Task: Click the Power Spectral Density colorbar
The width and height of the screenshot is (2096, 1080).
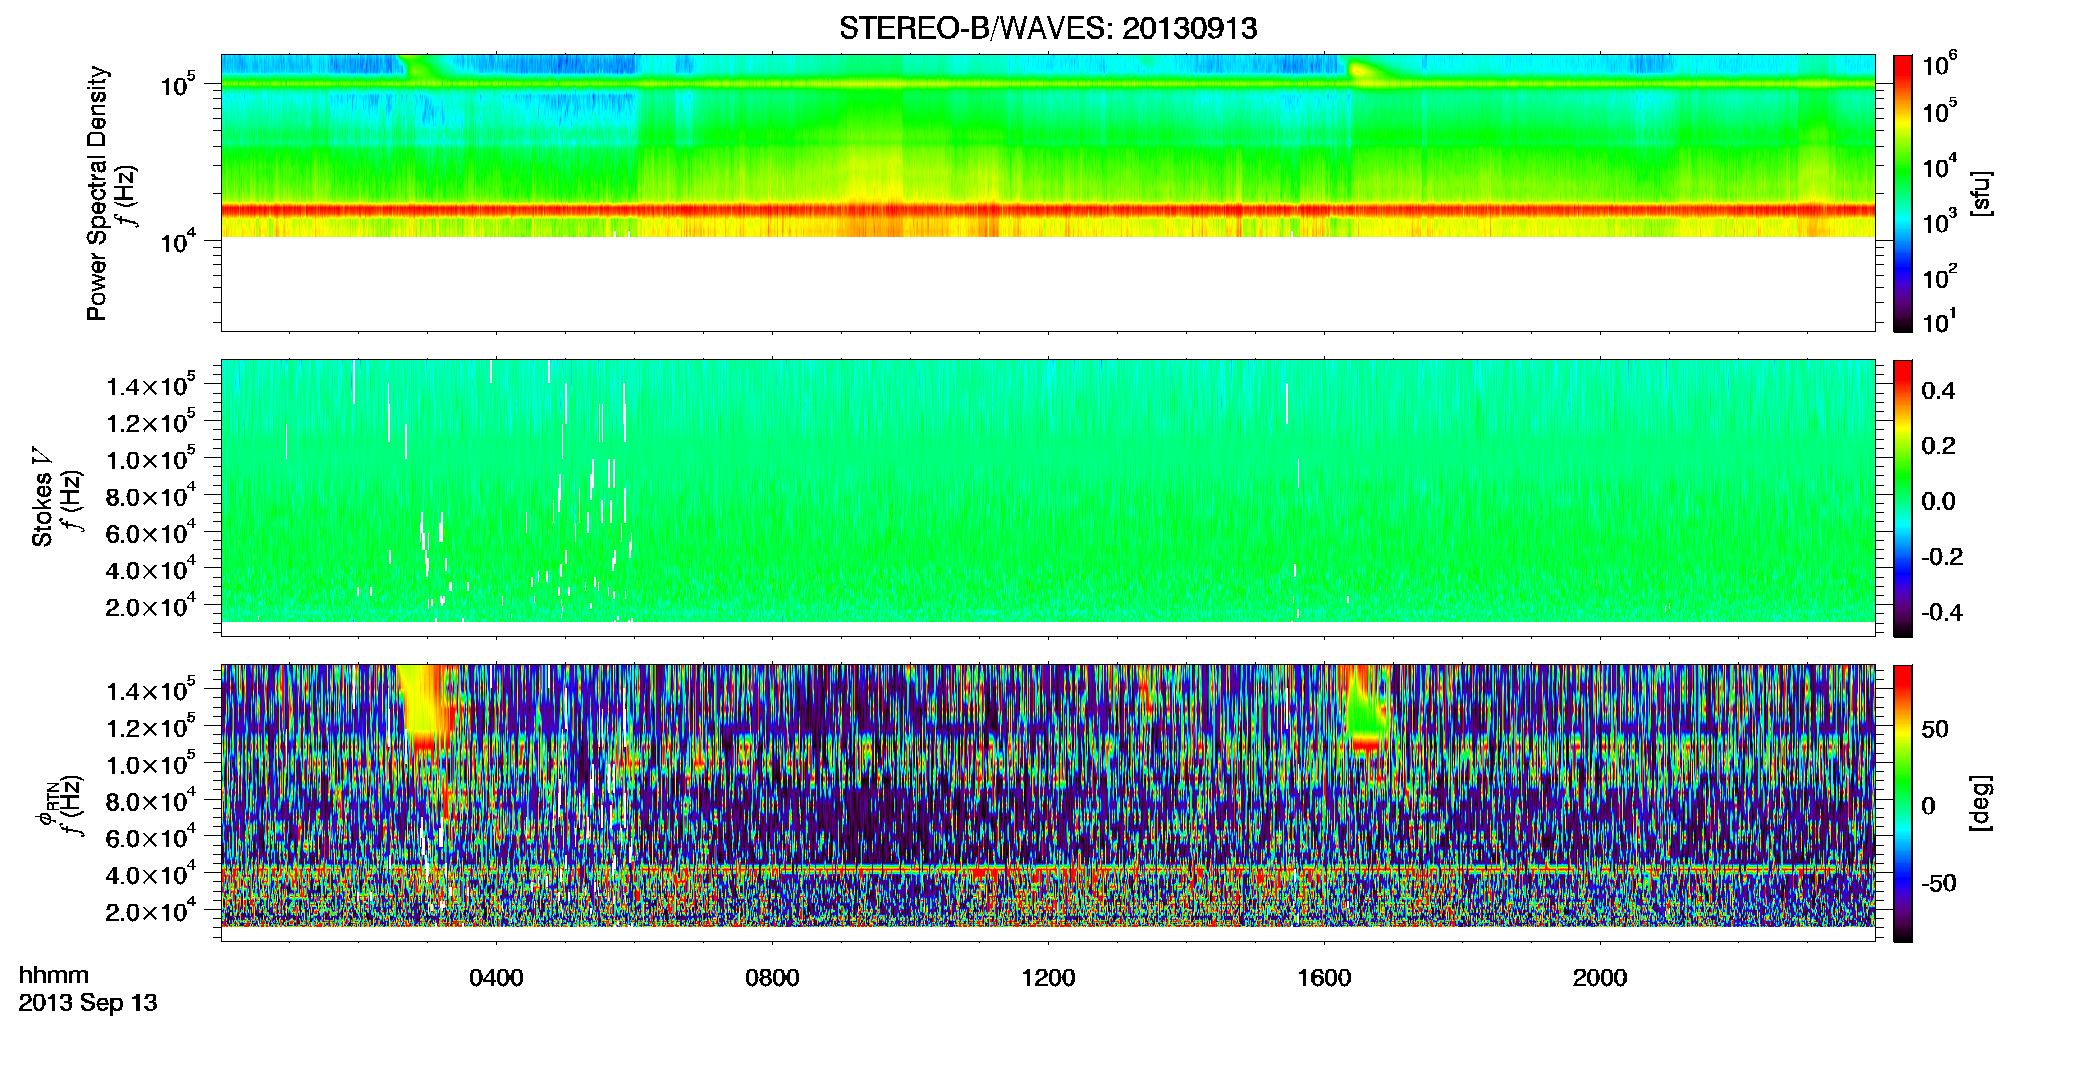Action: (1902, 193)
